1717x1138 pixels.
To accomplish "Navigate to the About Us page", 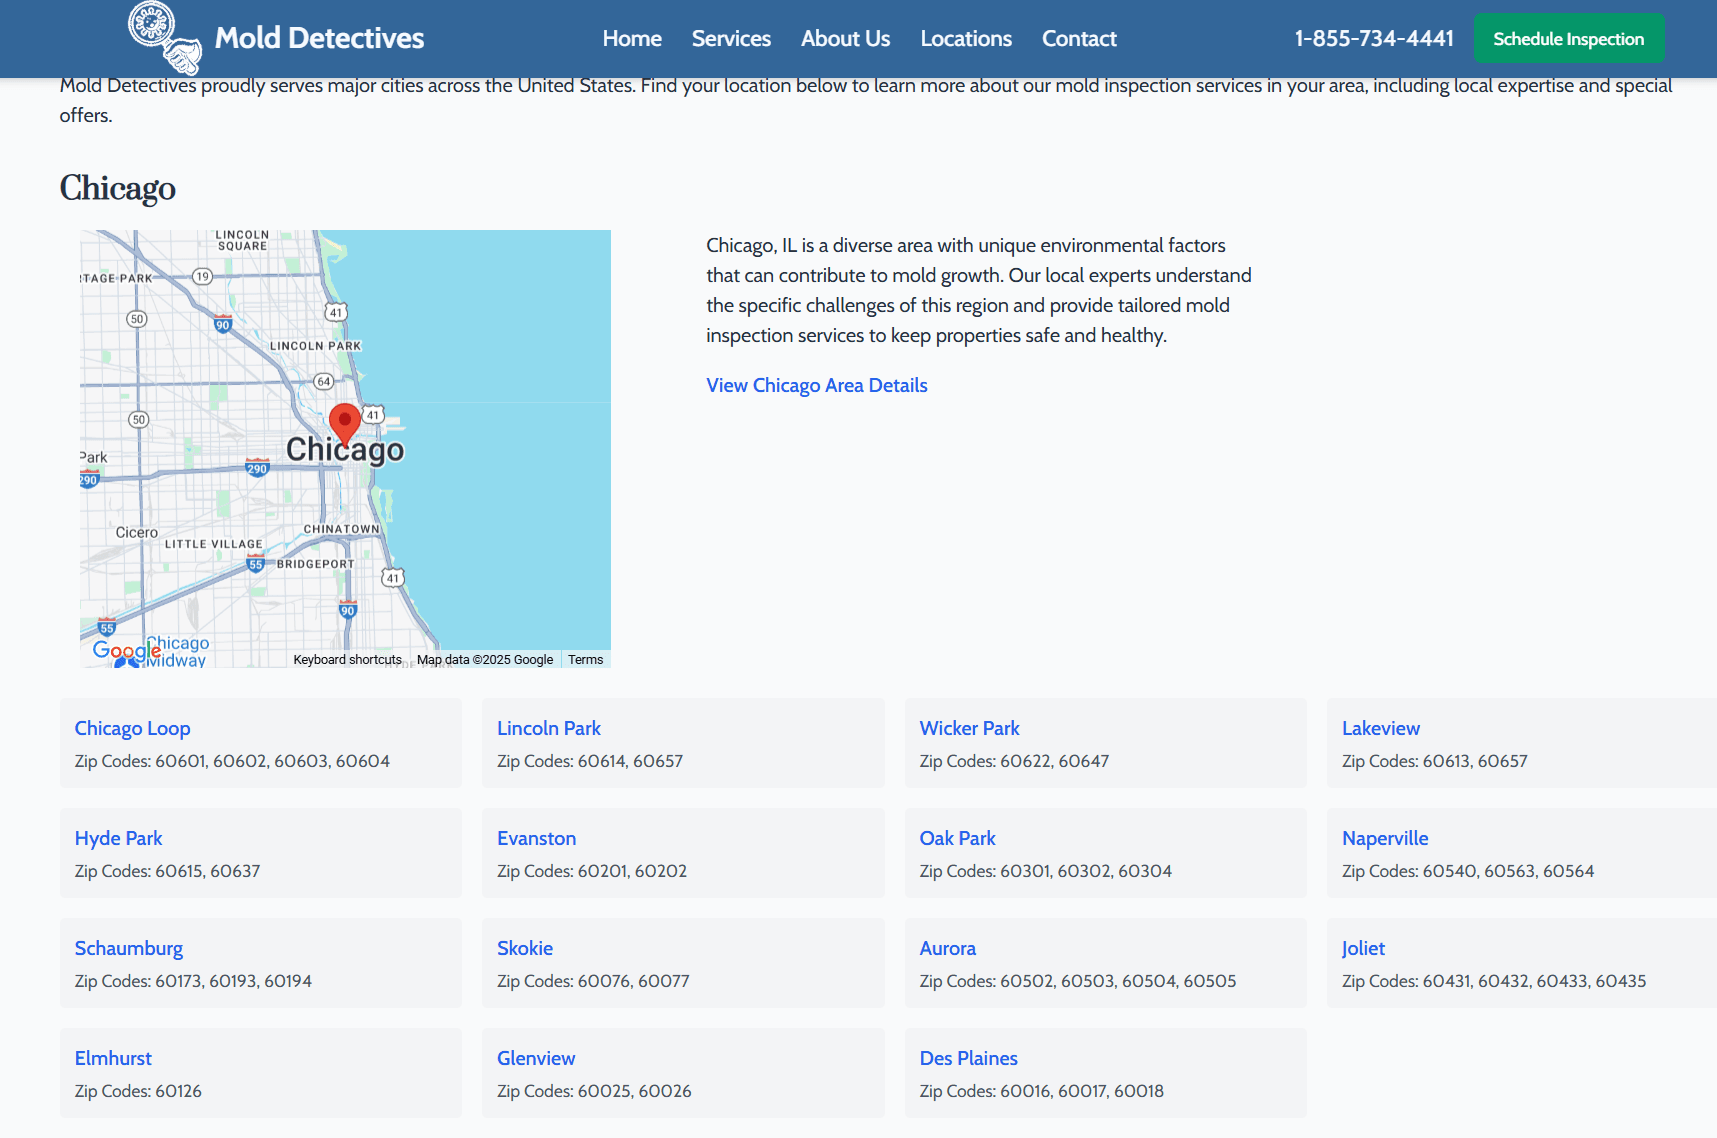I will (x=845, y=38).
